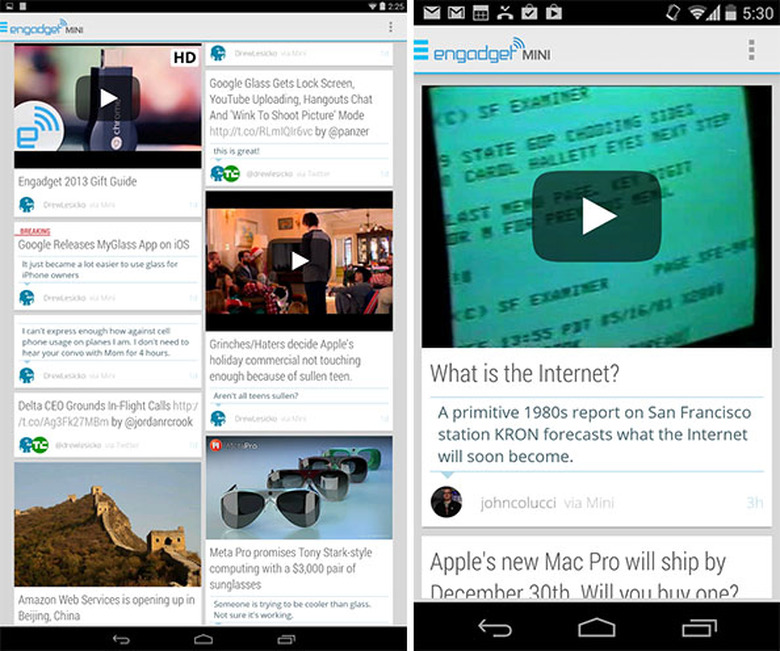The image size is (780, 651).
Task: Tap Recents button on tablet navigation bar
Action: click(x=286, y=639)
